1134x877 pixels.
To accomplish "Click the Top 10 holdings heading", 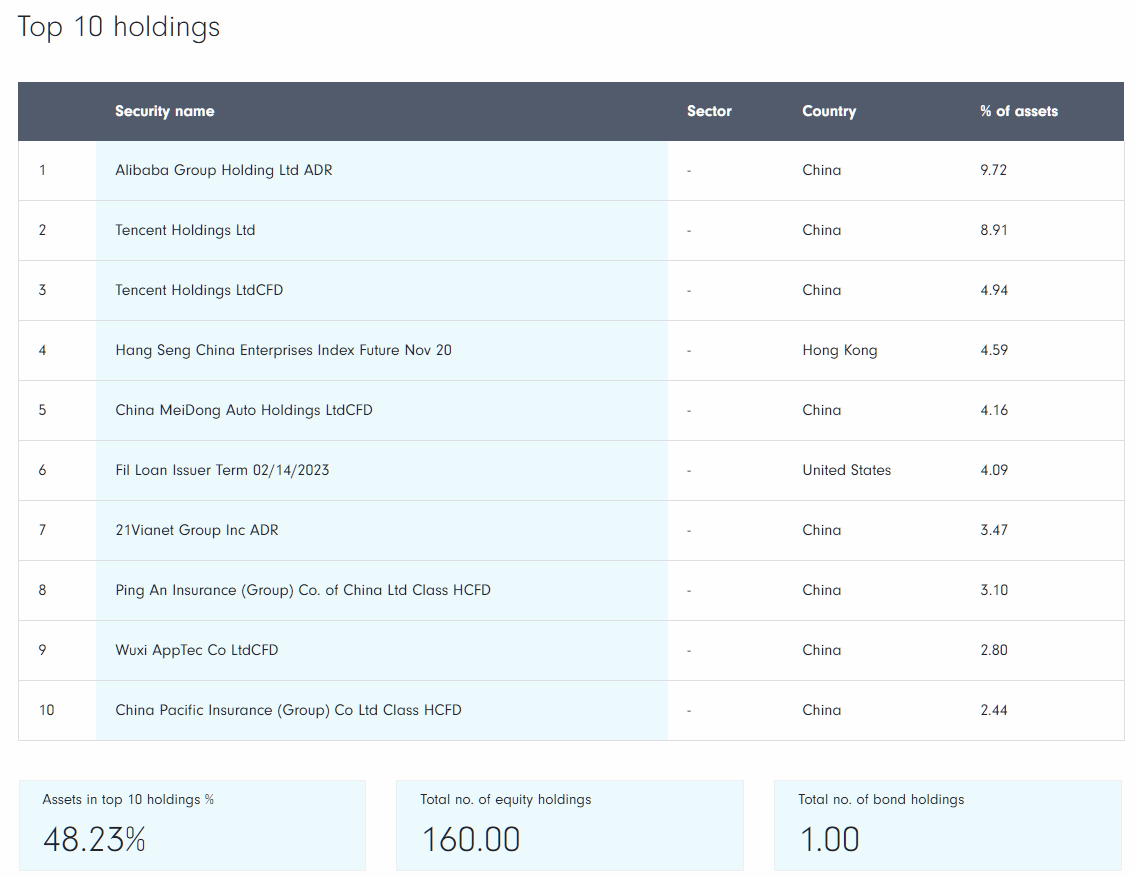I will click(119, 27).
